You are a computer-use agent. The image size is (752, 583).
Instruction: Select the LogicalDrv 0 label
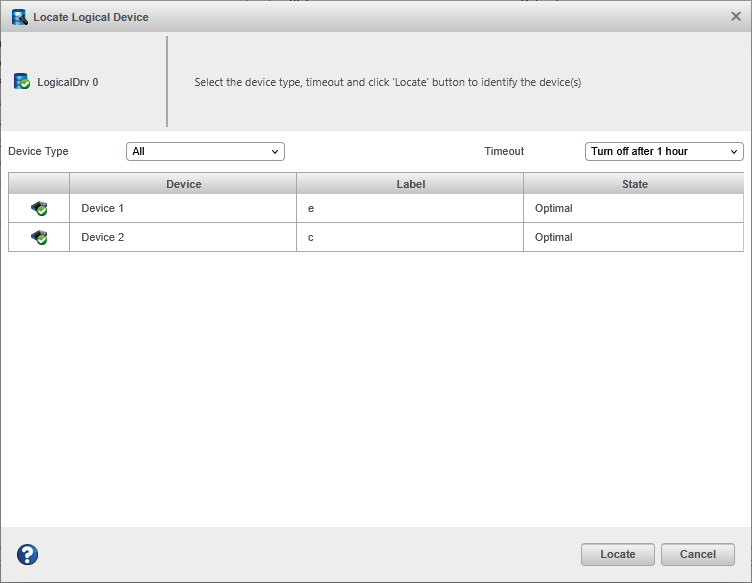click(x=68, y=83)
